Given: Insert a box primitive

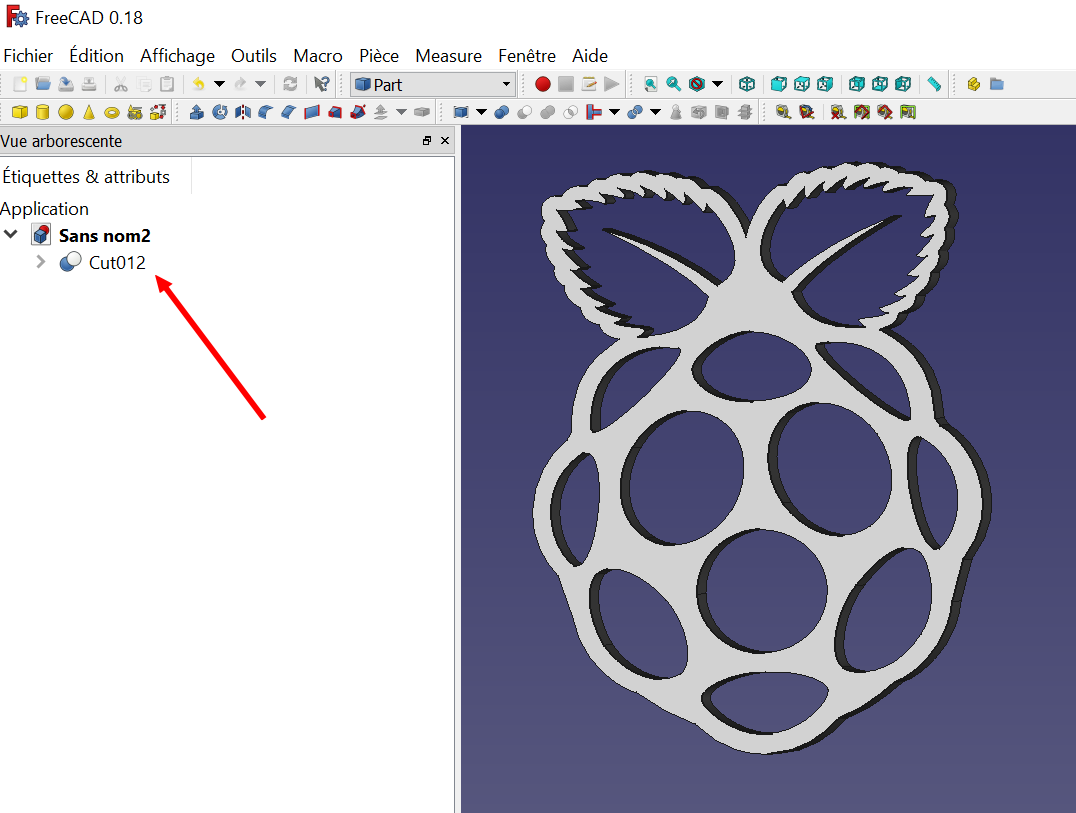Looking at the screenshot, I should tap(20, 112).
